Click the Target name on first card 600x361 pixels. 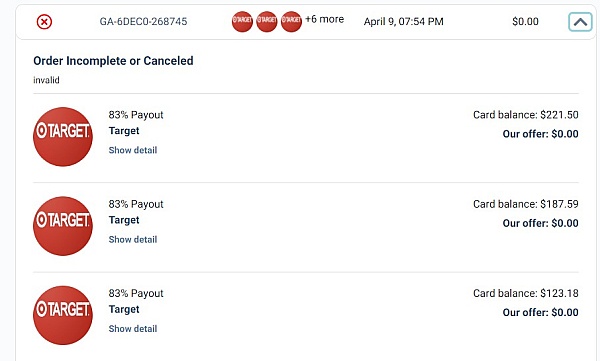[x=124, y=131]
